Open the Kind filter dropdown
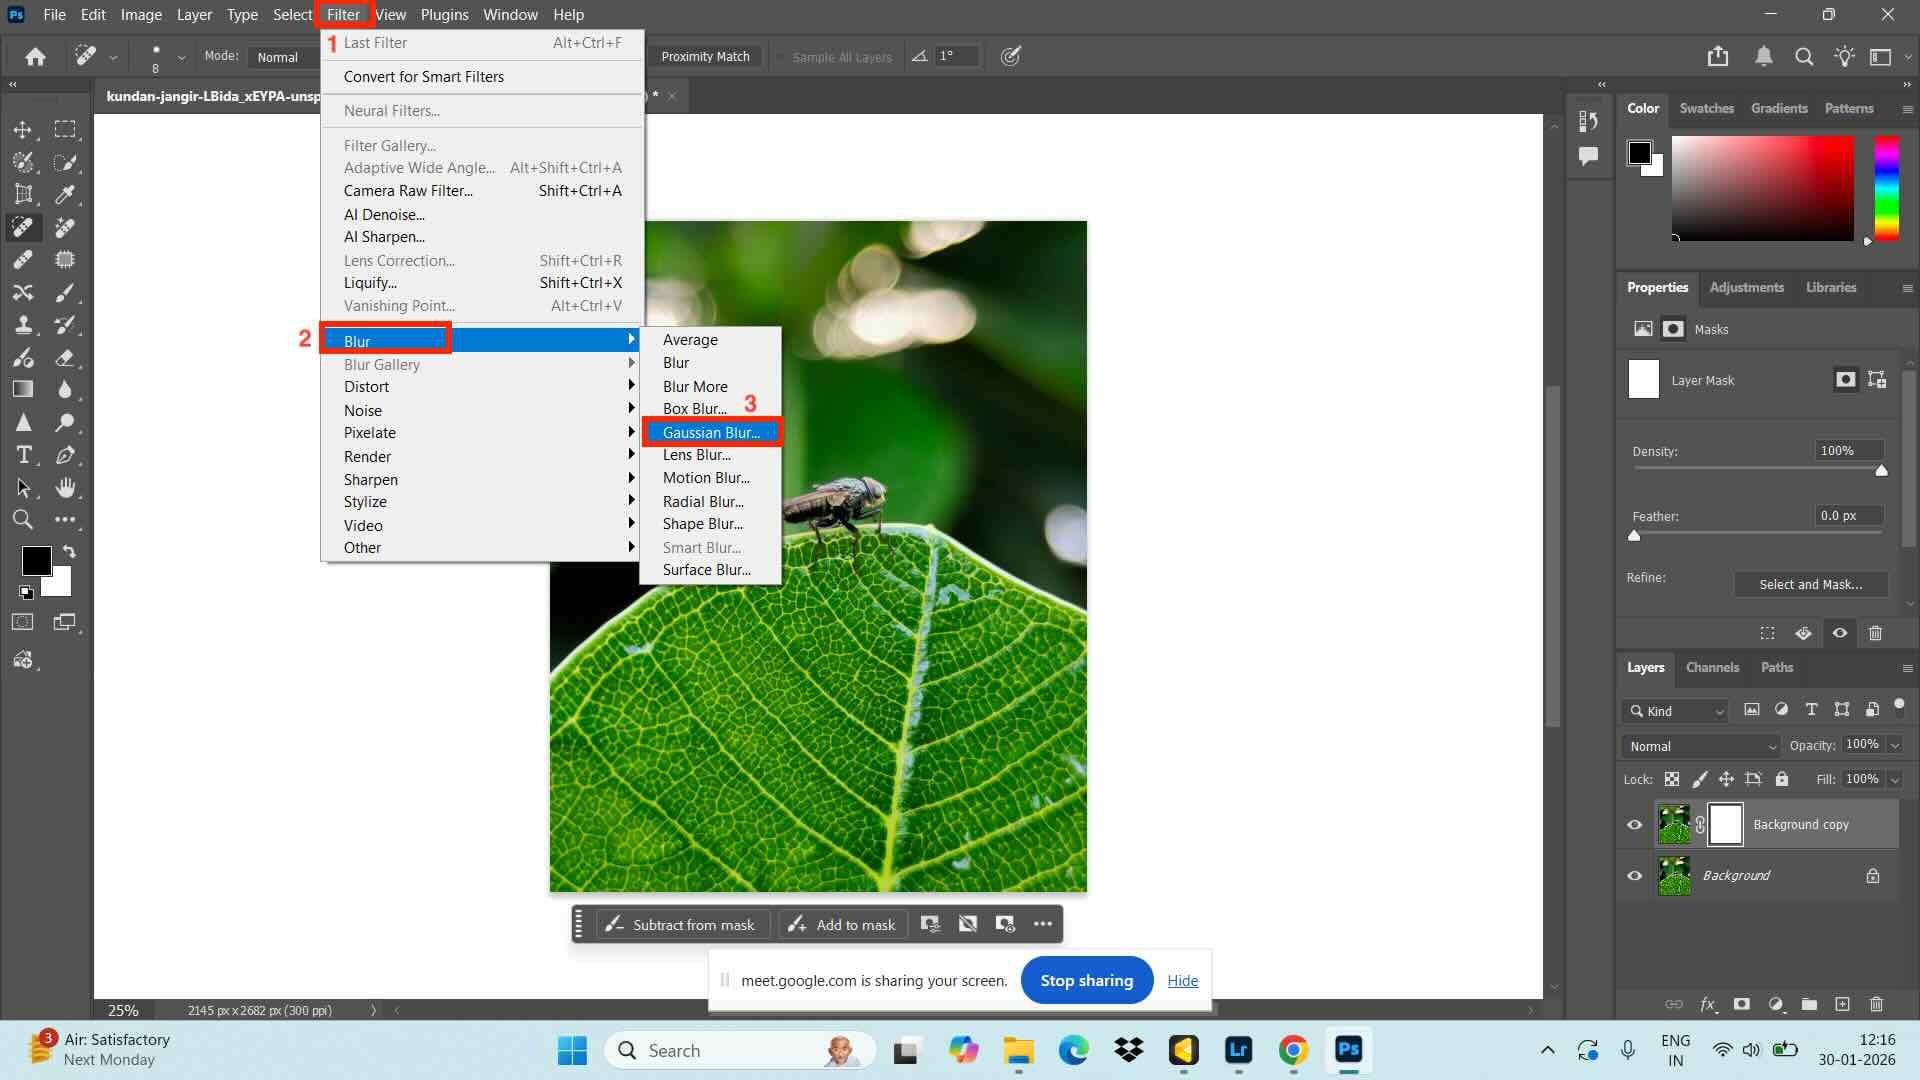This screenshot has height=1080, width=1920. [1675, 711]
